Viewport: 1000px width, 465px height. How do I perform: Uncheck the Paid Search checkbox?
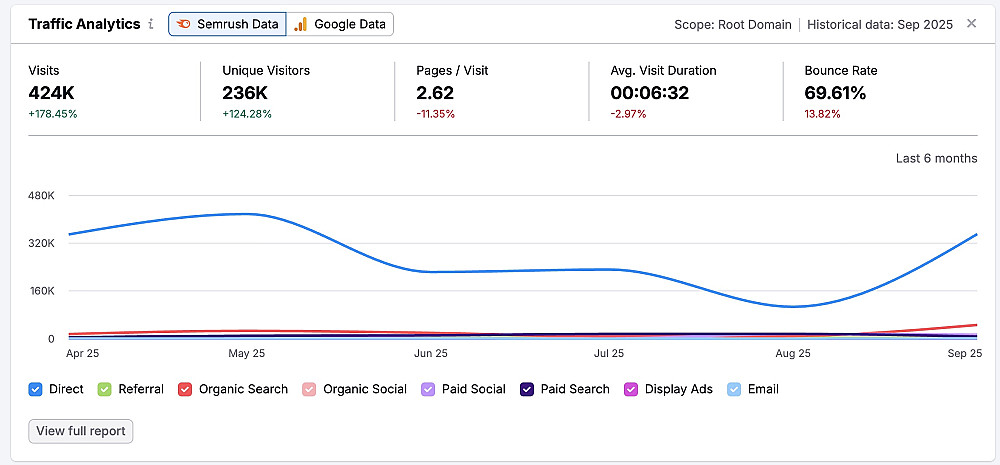point(527,389)
